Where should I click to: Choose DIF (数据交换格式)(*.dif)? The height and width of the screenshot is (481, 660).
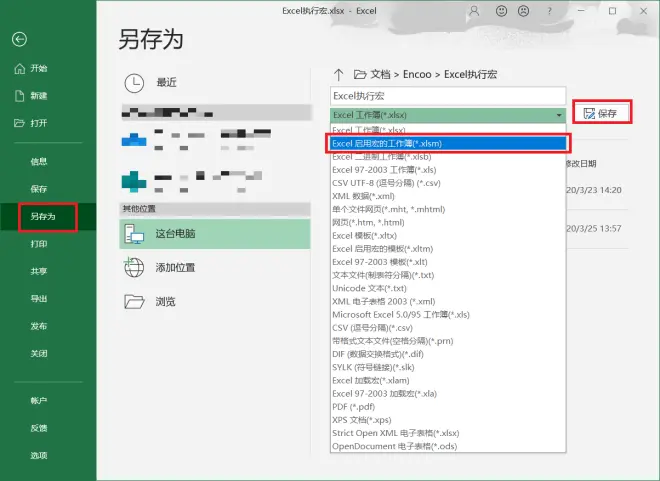tap(448, 354)
